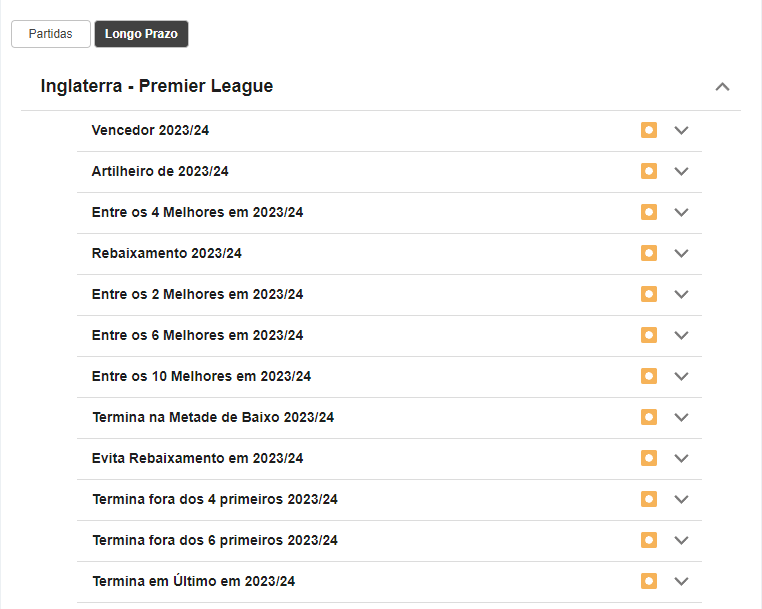762x609 pixels.
Task: Click the Inglaterra - Premier League heading
Action: [x=157, y=86]
